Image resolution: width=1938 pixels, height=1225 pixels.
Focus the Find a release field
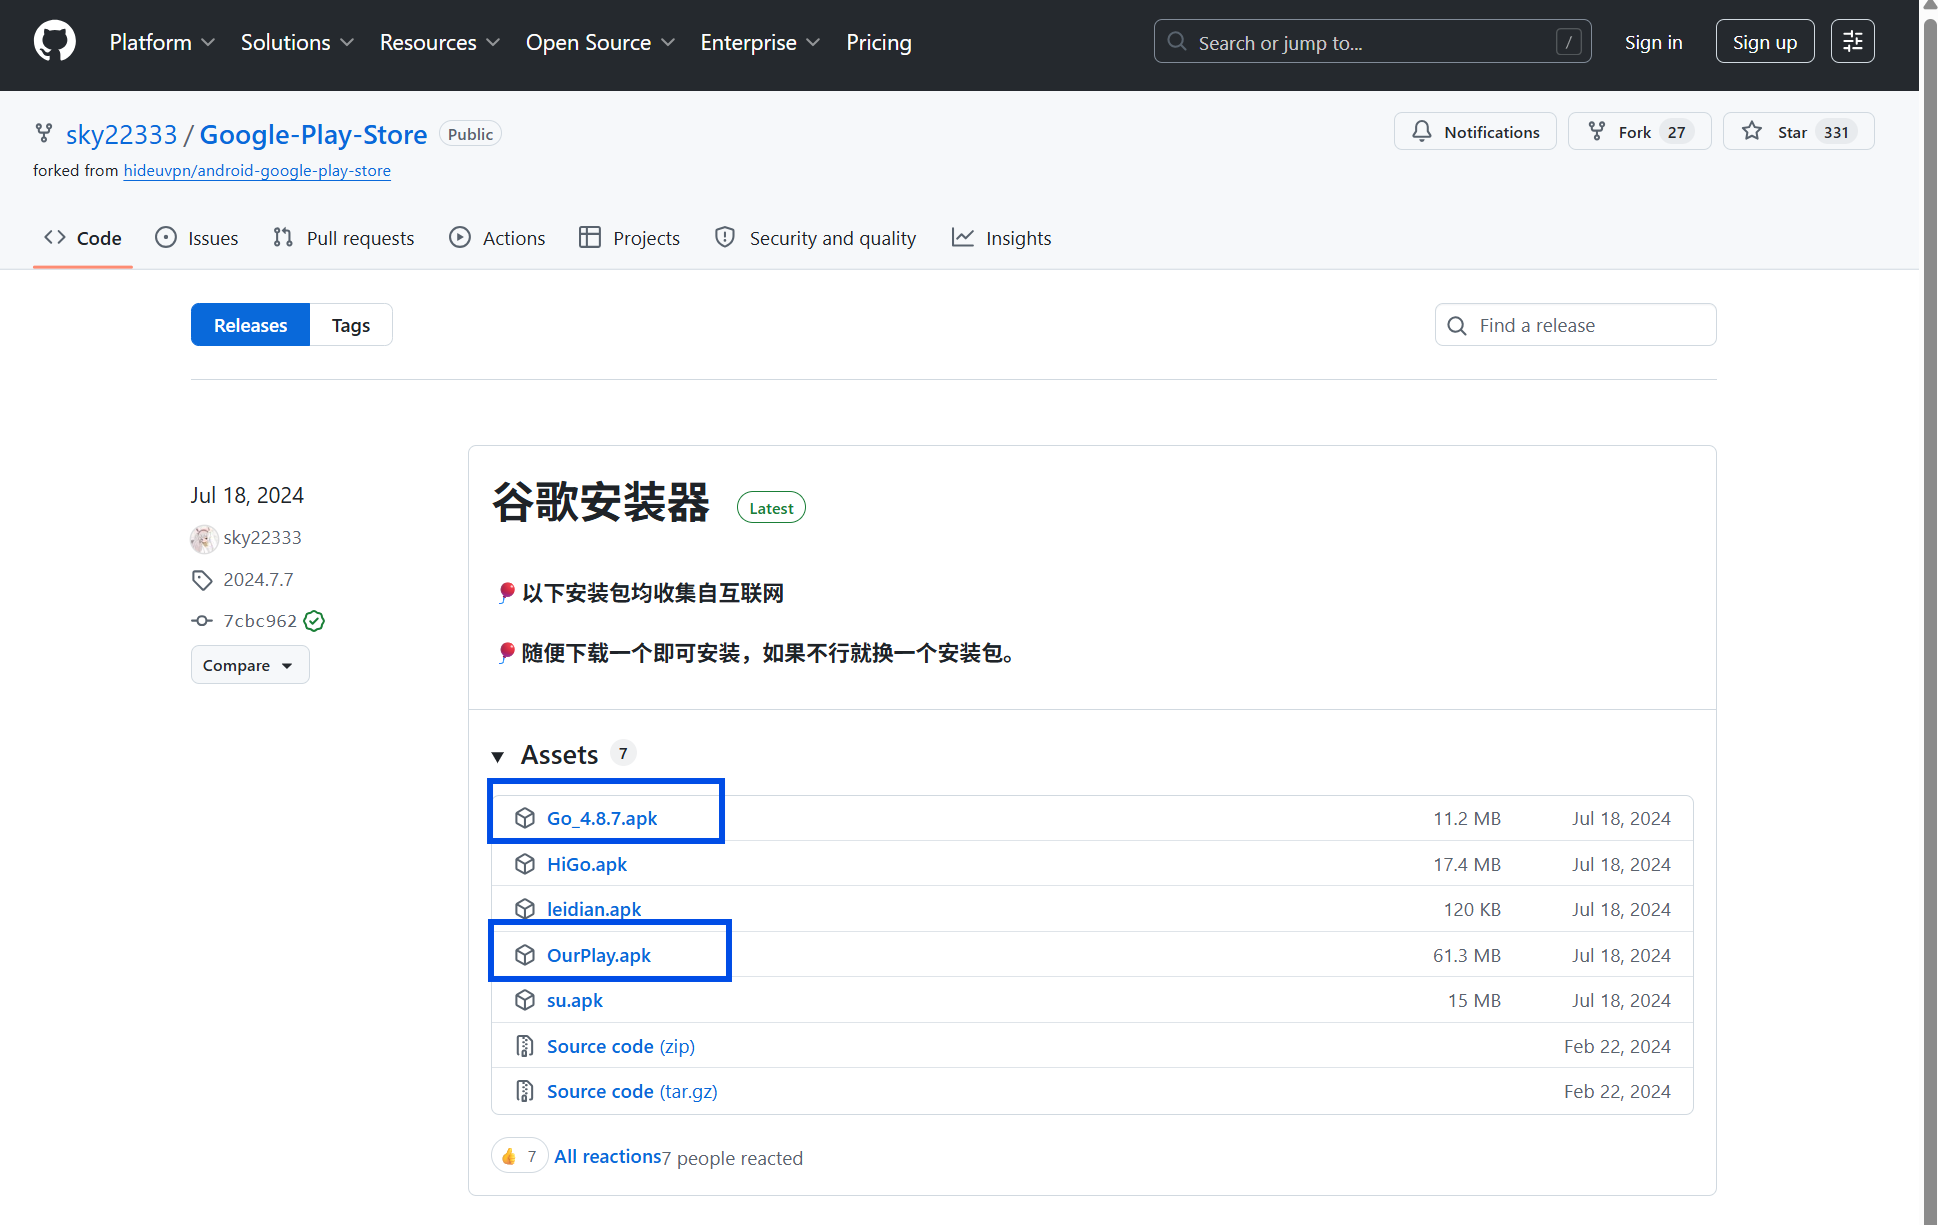coord(1575,325)
